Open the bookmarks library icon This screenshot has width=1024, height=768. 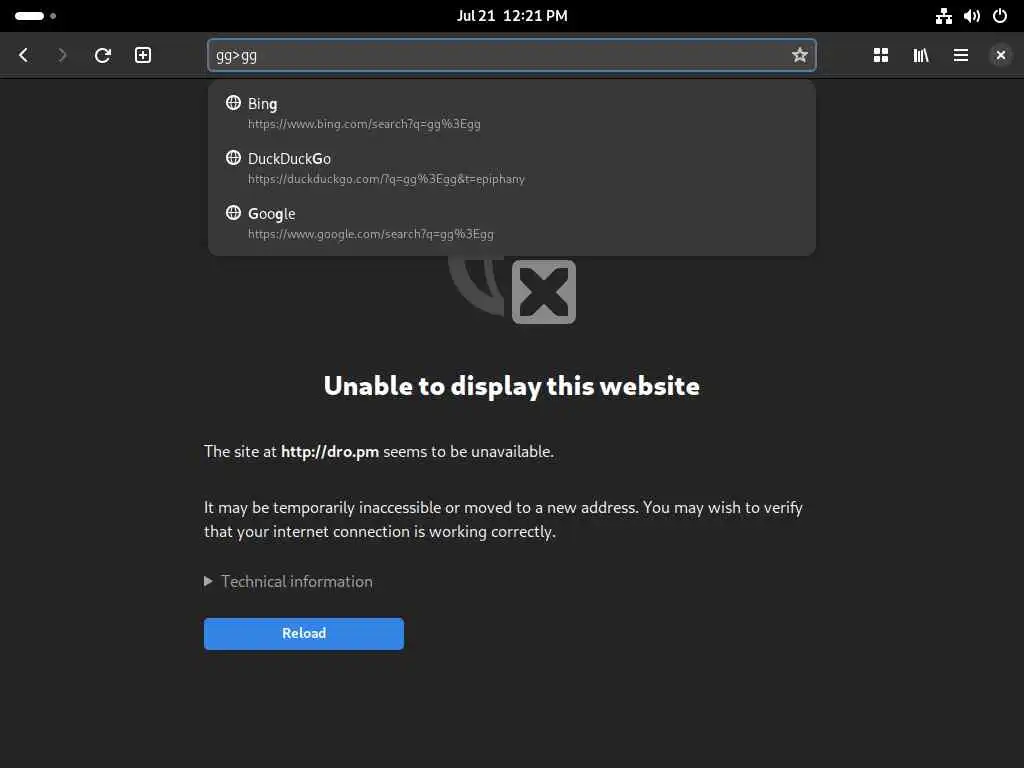pyautogui.click(x=921, y=56)
